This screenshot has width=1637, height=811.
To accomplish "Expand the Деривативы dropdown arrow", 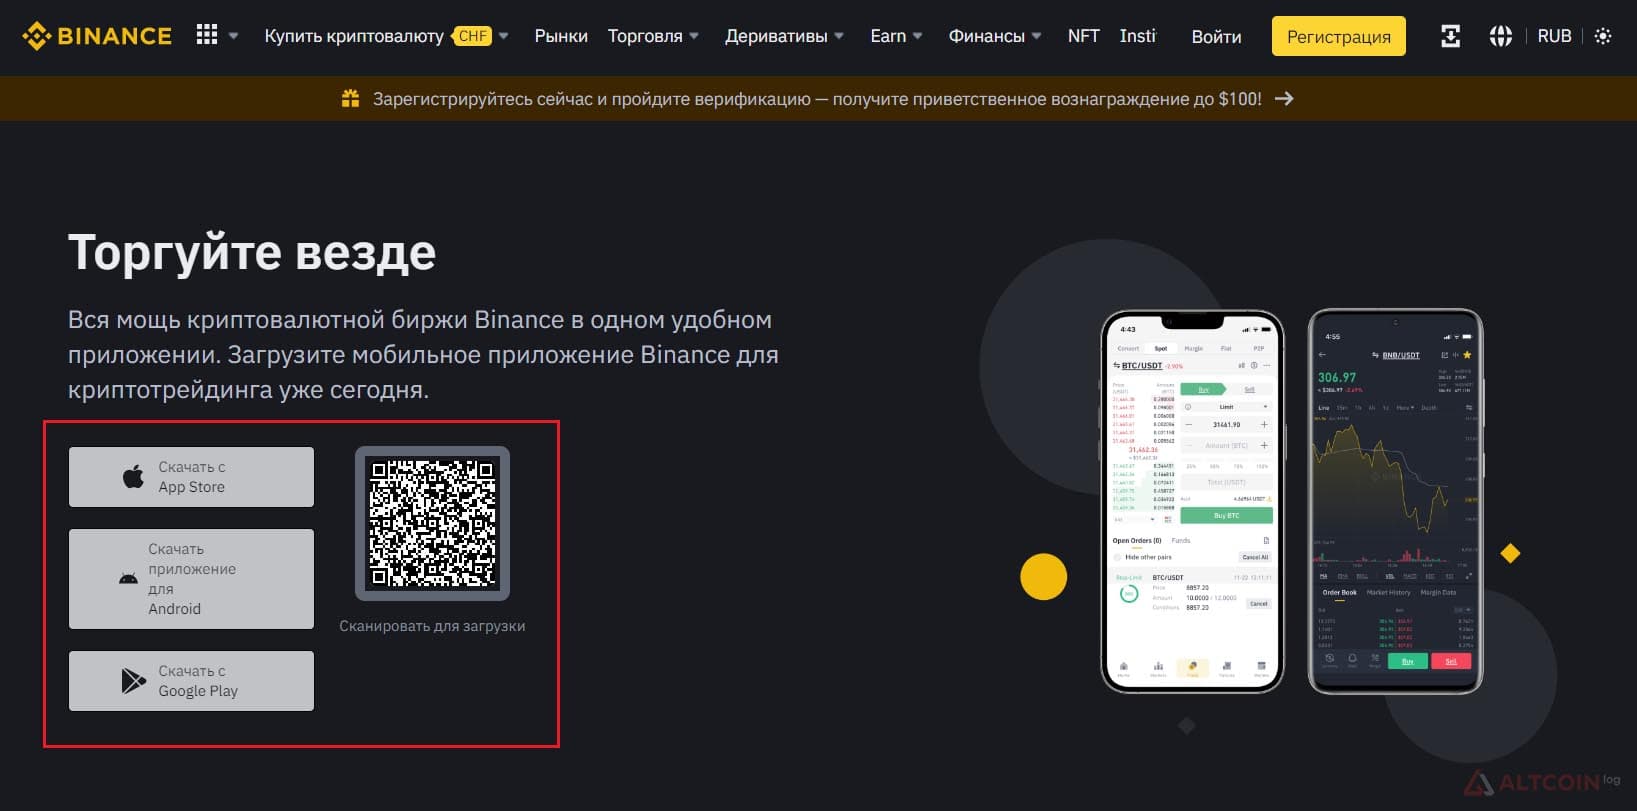I will [x=839, y=36].
